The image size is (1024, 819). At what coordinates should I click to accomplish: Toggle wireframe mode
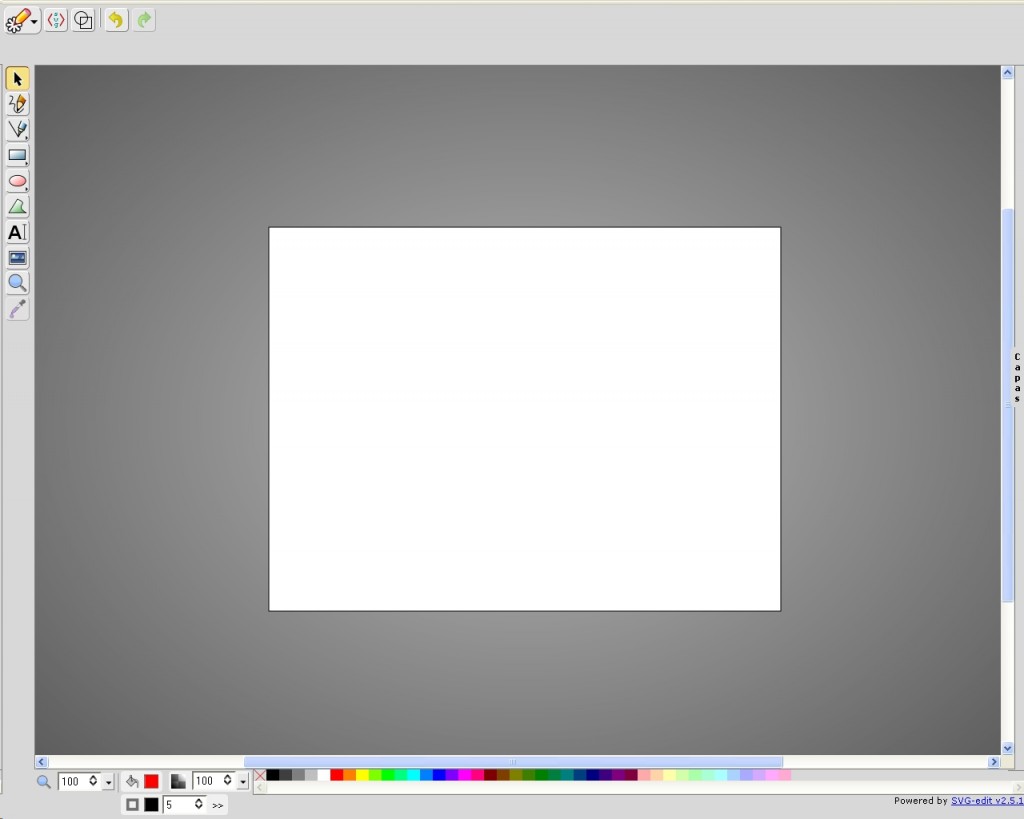(x=84, y=20)
